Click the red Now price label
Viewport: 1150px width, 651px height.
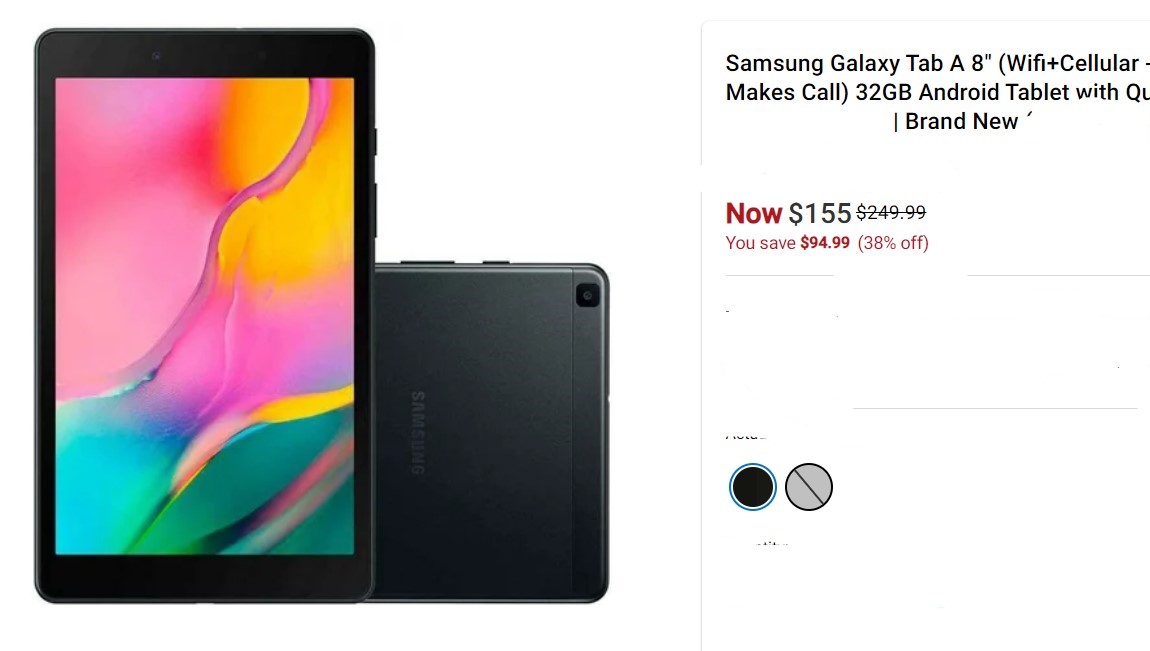754,213
